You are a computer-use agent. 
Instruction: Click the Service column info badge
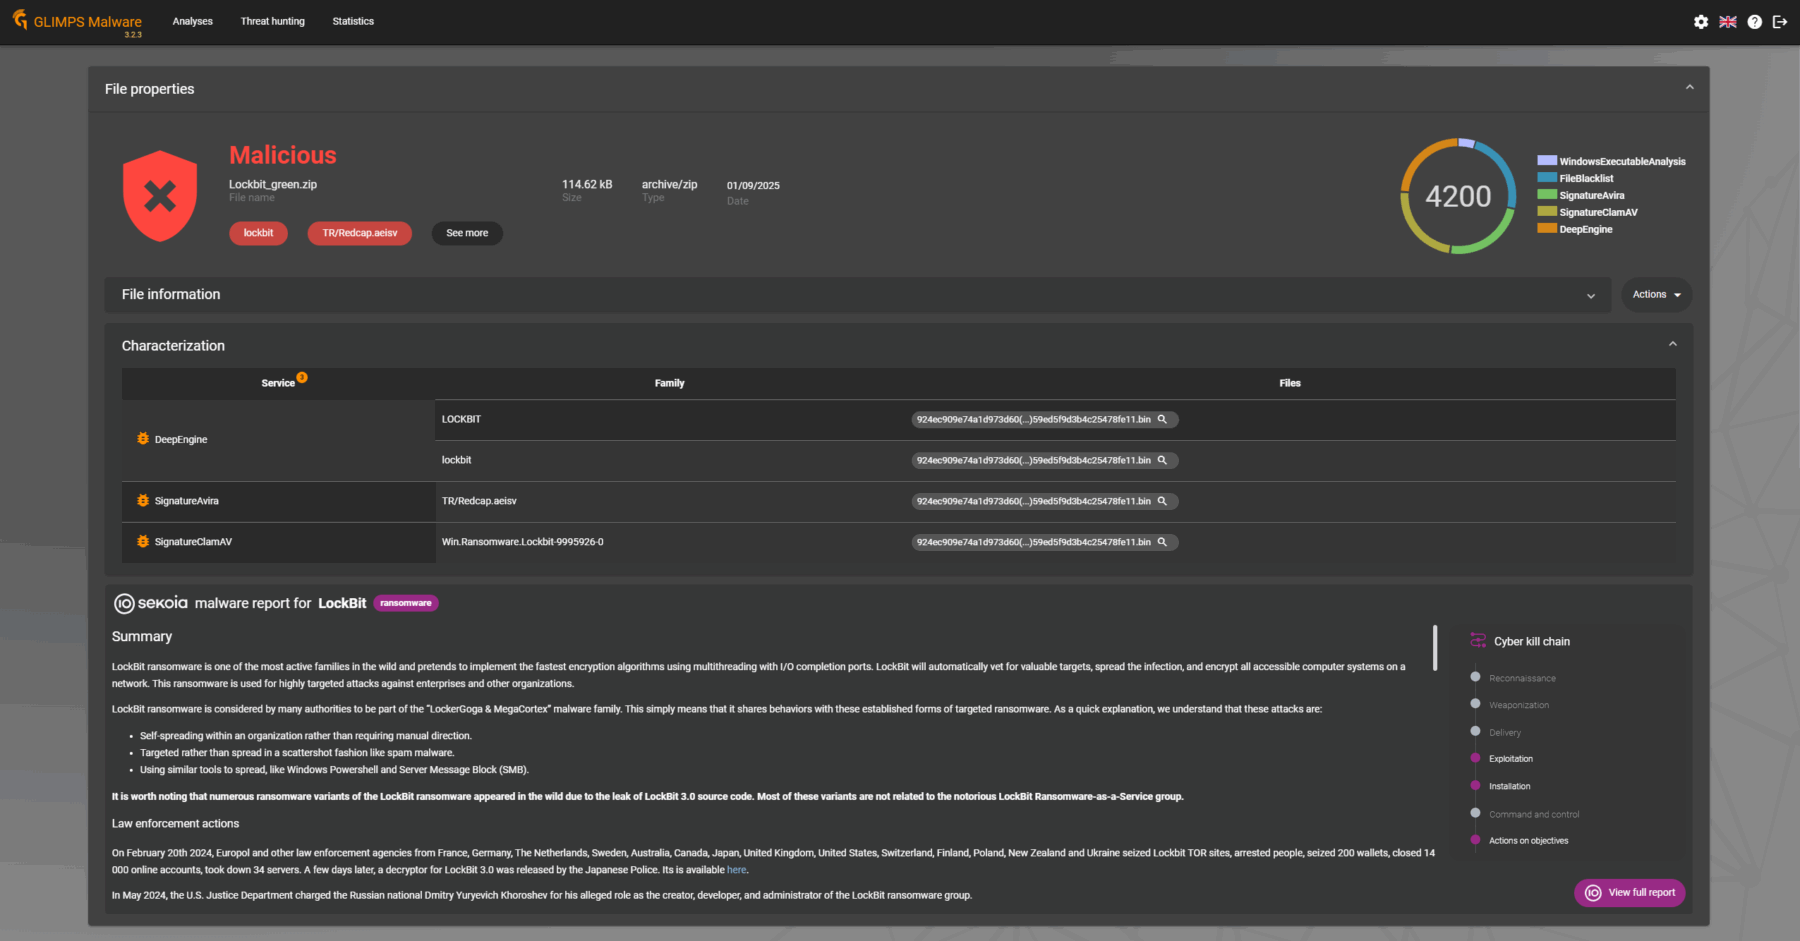[x=302, y=377]
